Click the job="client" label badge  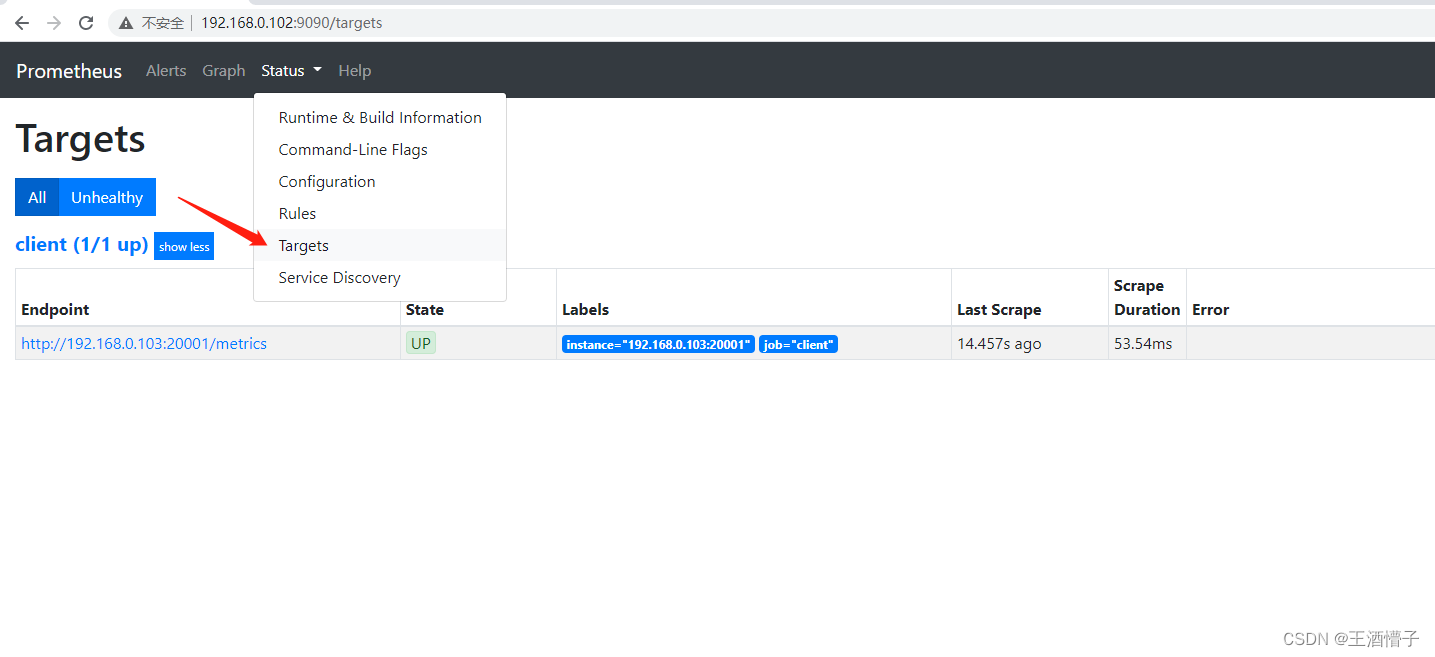coord(798,345)
